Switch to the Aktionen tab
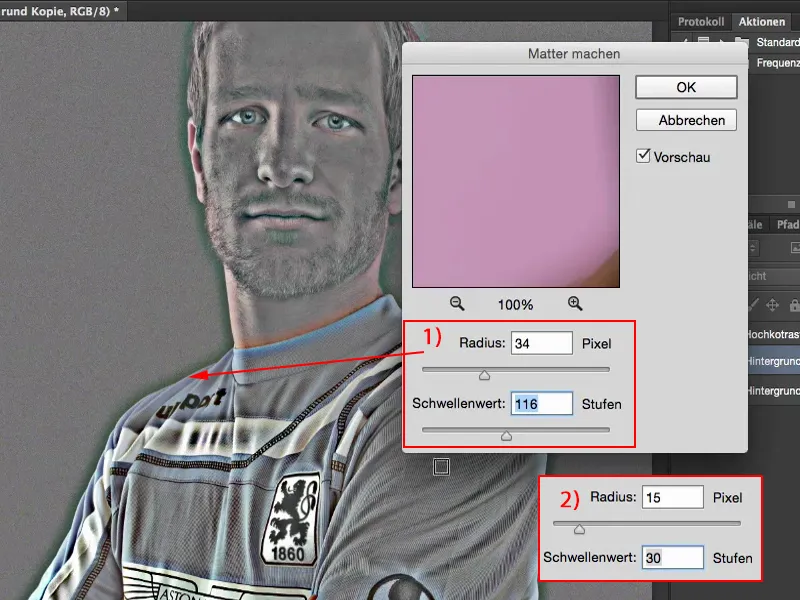Image resolution: width=800 pixels, height=600 pixels. [x=762, y=21]
